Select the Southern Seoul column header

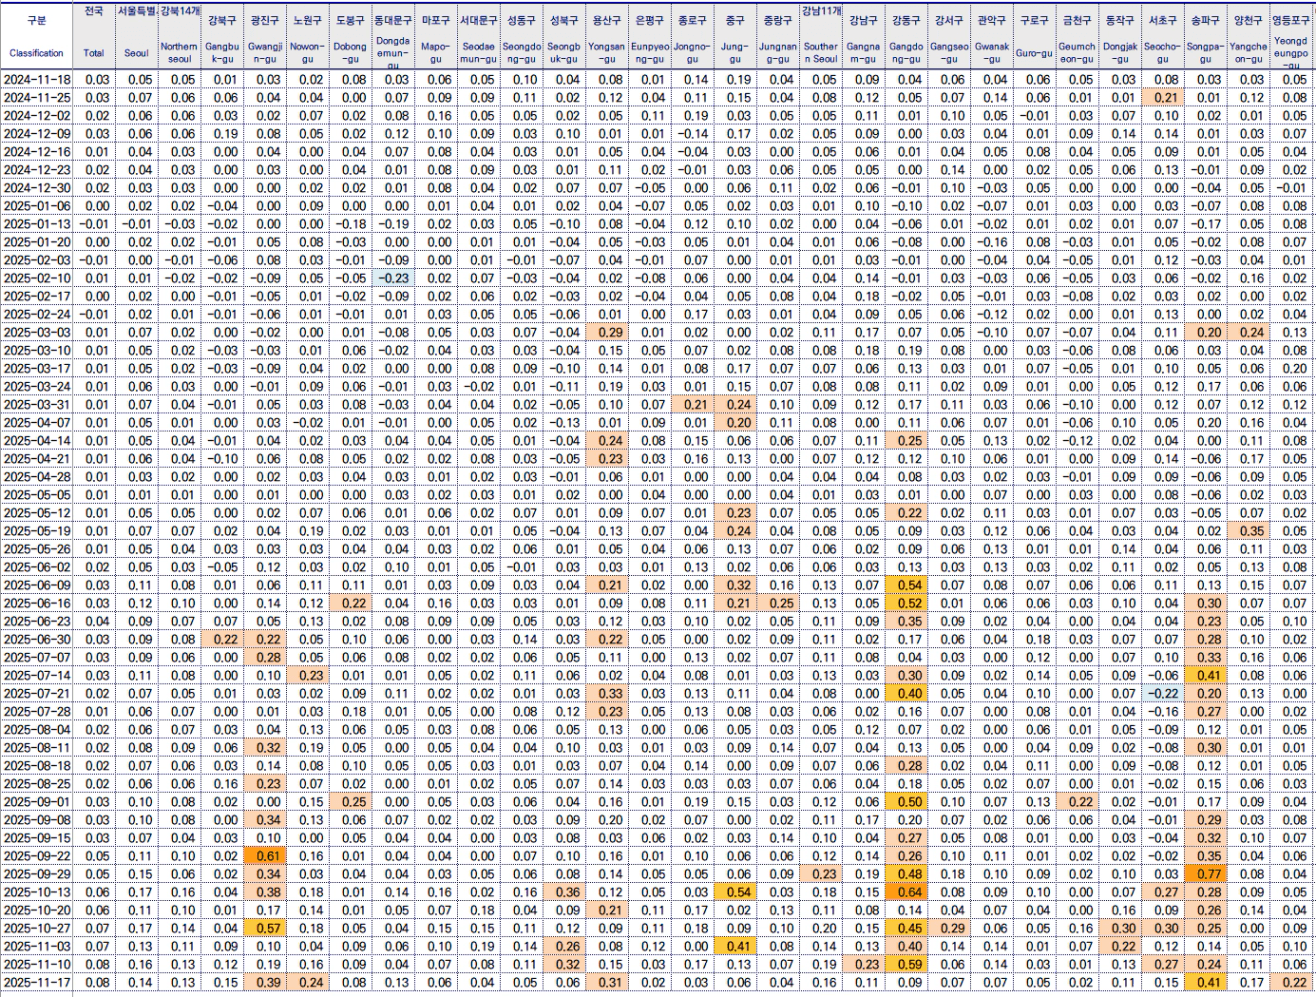click(820, 52)
